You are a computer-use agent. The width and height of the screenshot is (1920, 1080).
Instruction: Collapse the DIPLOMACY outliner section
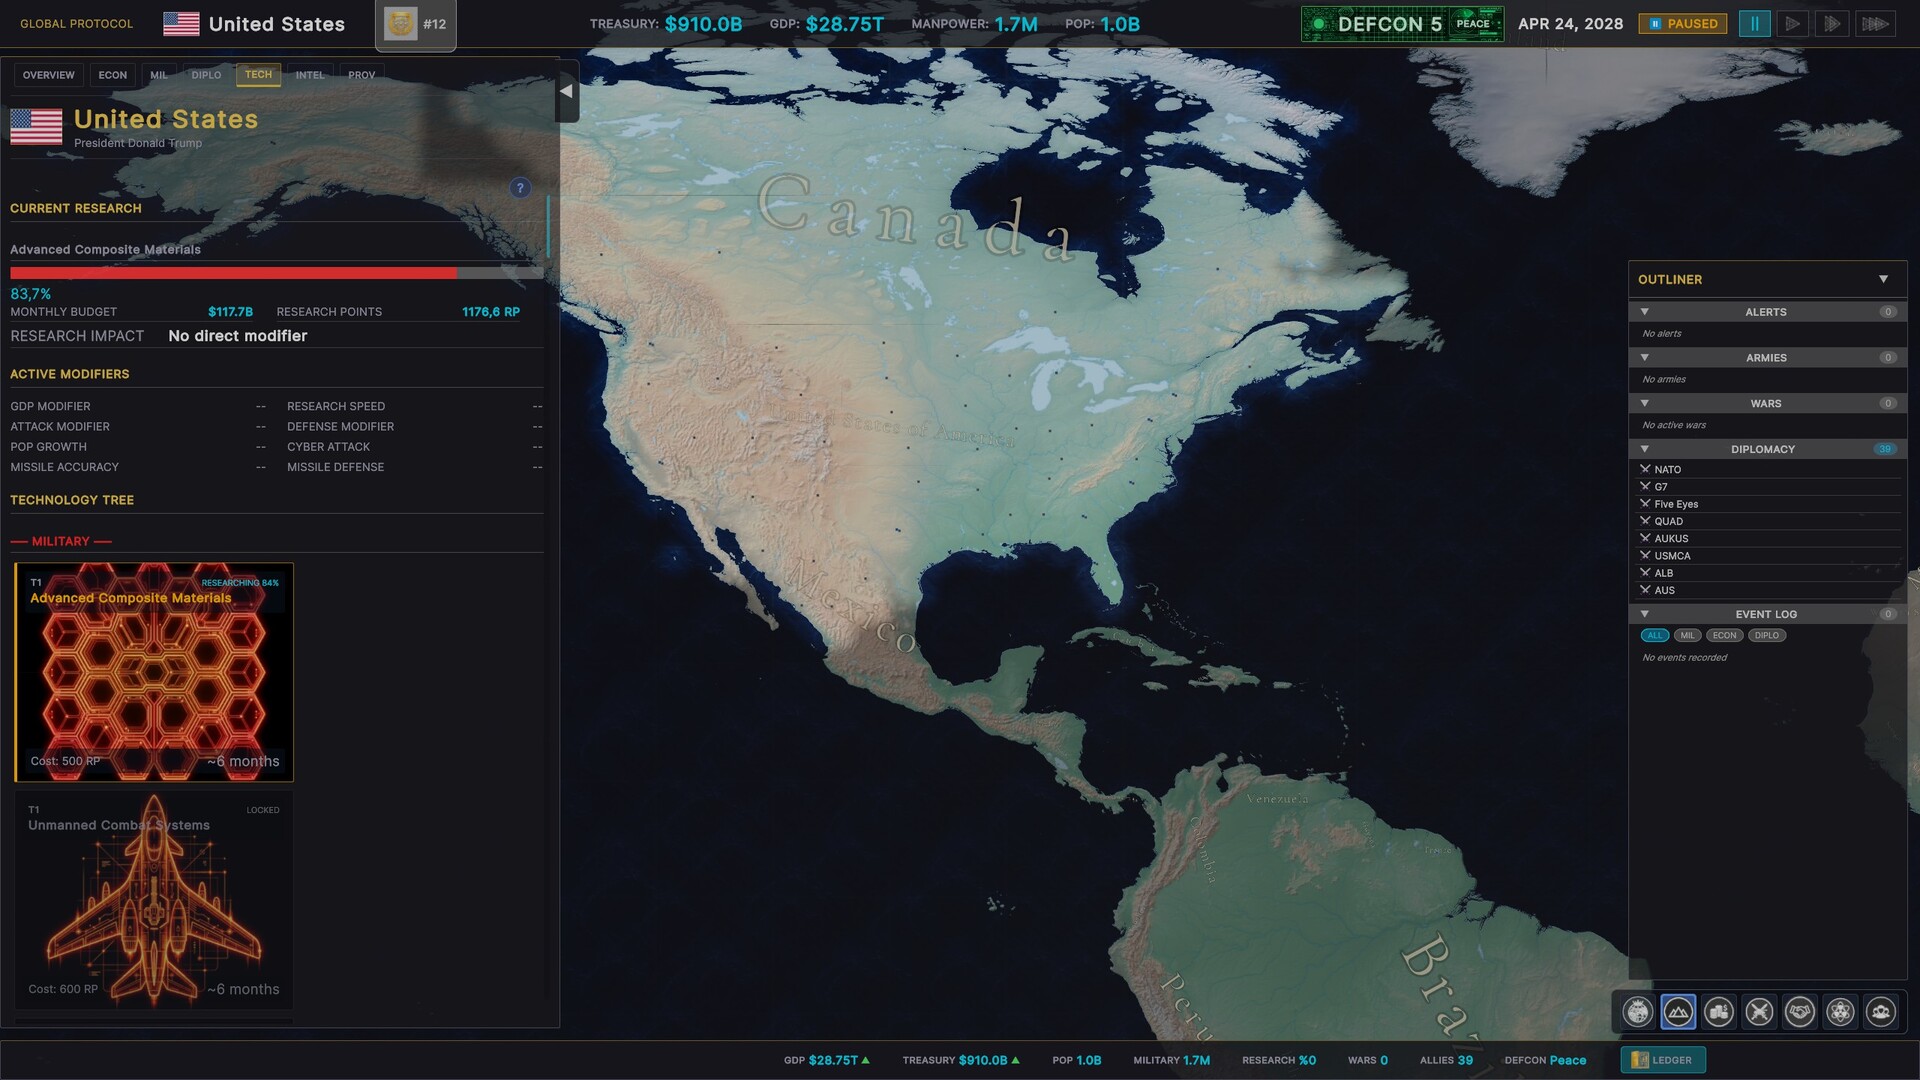pyautogui.click(x=1645, y=449)
